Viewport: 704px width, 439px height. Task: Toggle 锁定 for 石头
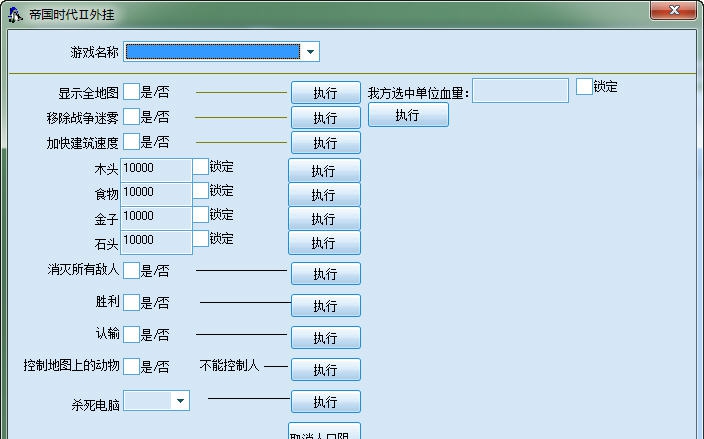[x=201, y=238]
